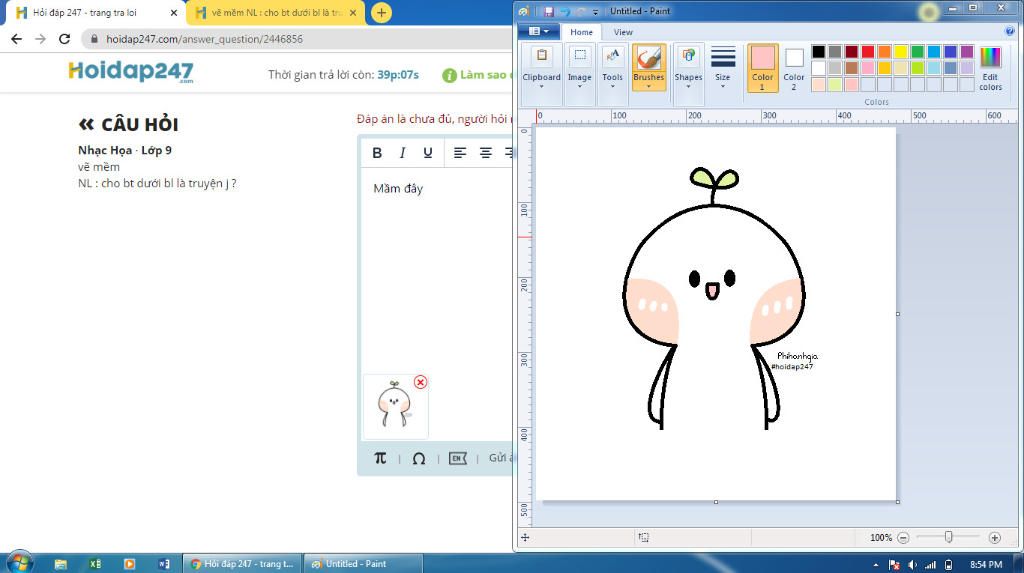Remove the attached image with red X

(421, 382)
